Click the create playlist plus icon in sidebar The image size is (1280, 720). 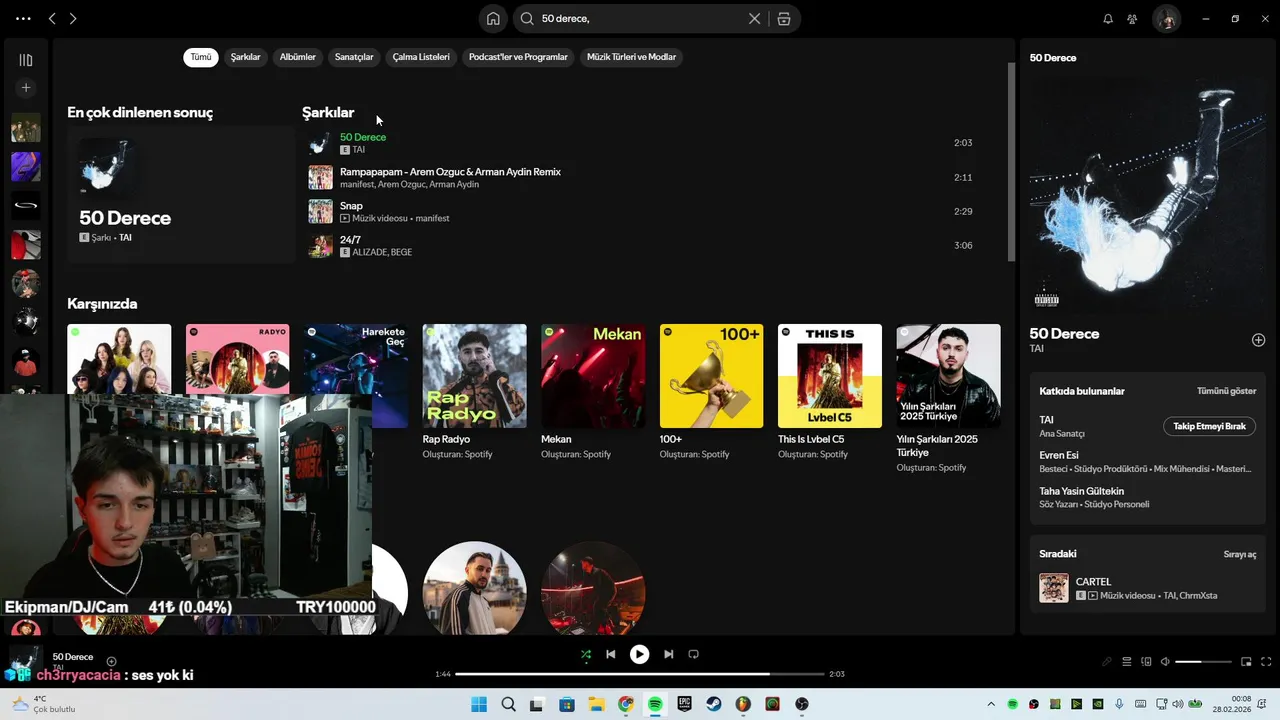tap(26, 88)
